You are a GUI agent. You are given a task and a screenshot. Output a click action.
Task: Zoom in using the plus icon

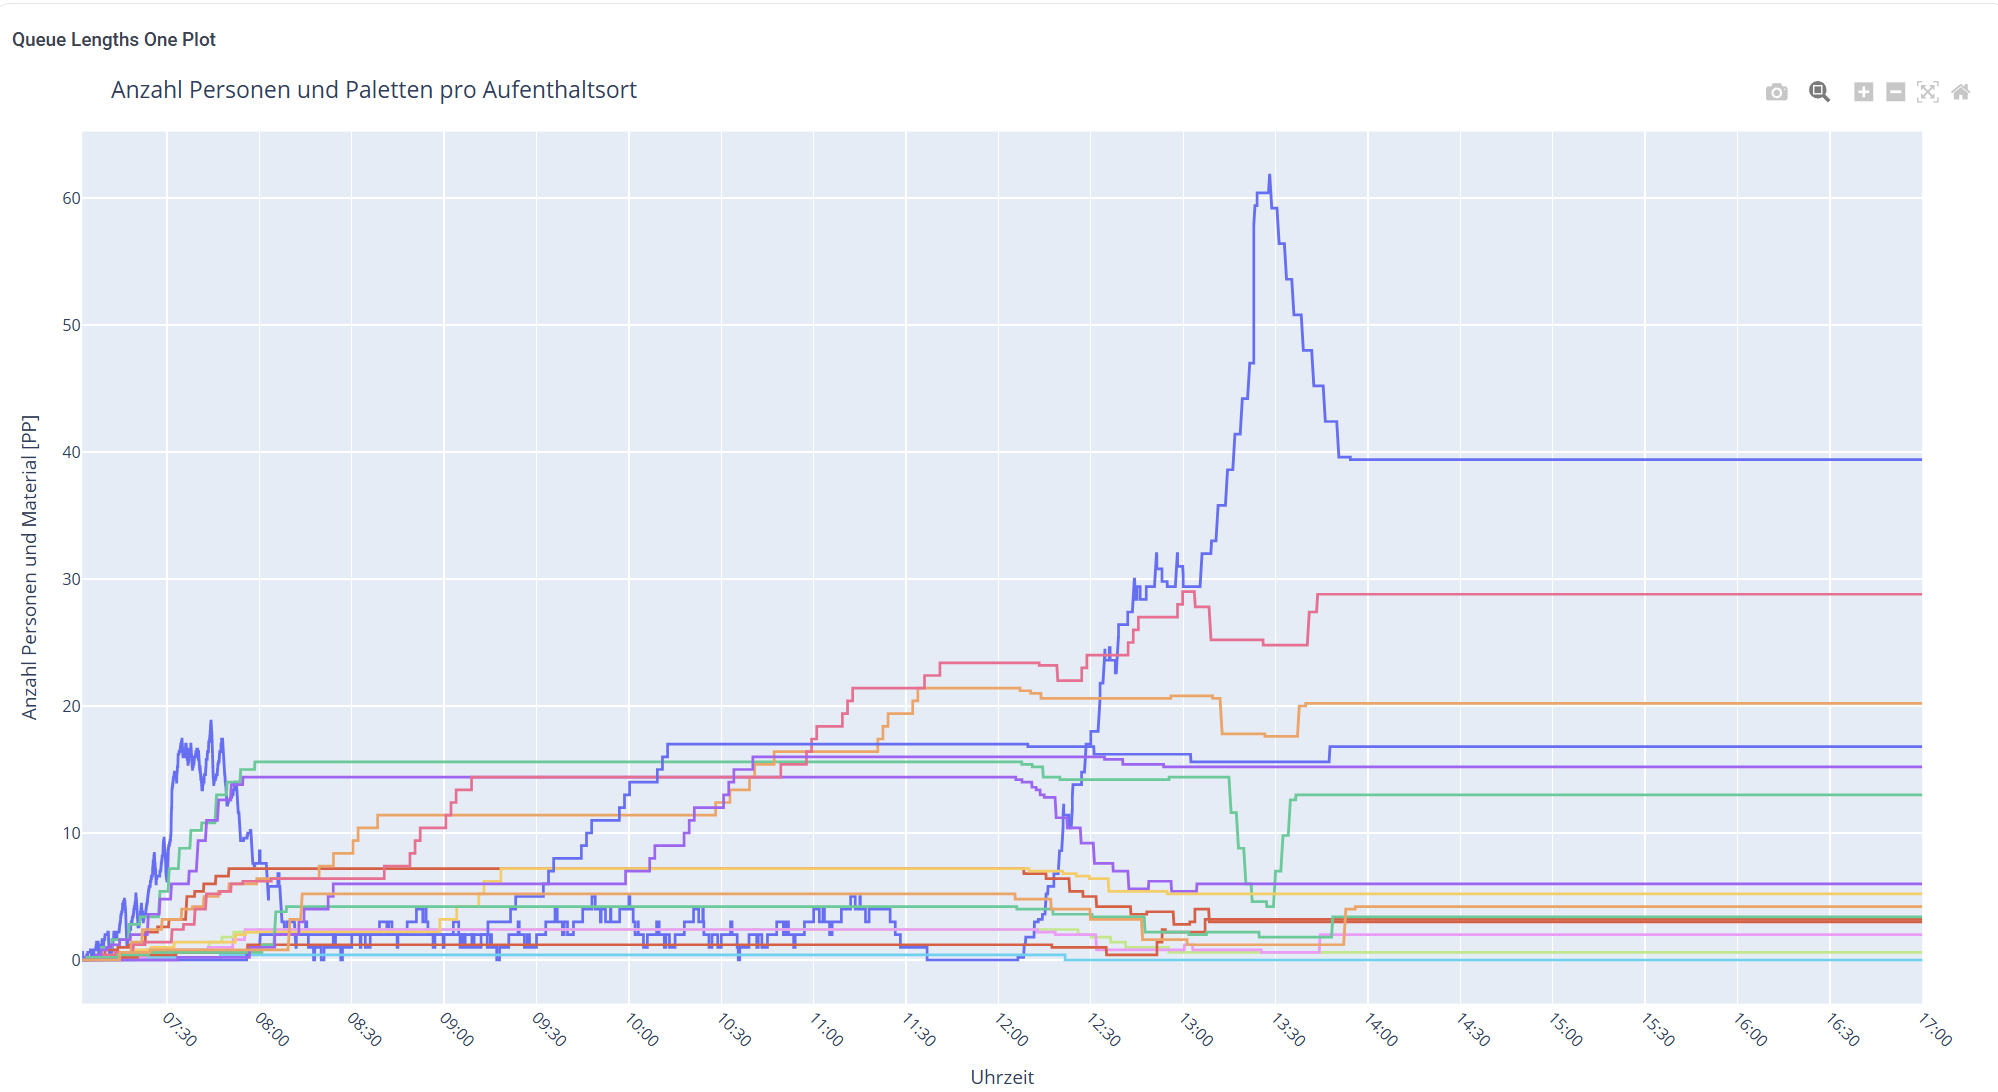point(1863,92)
